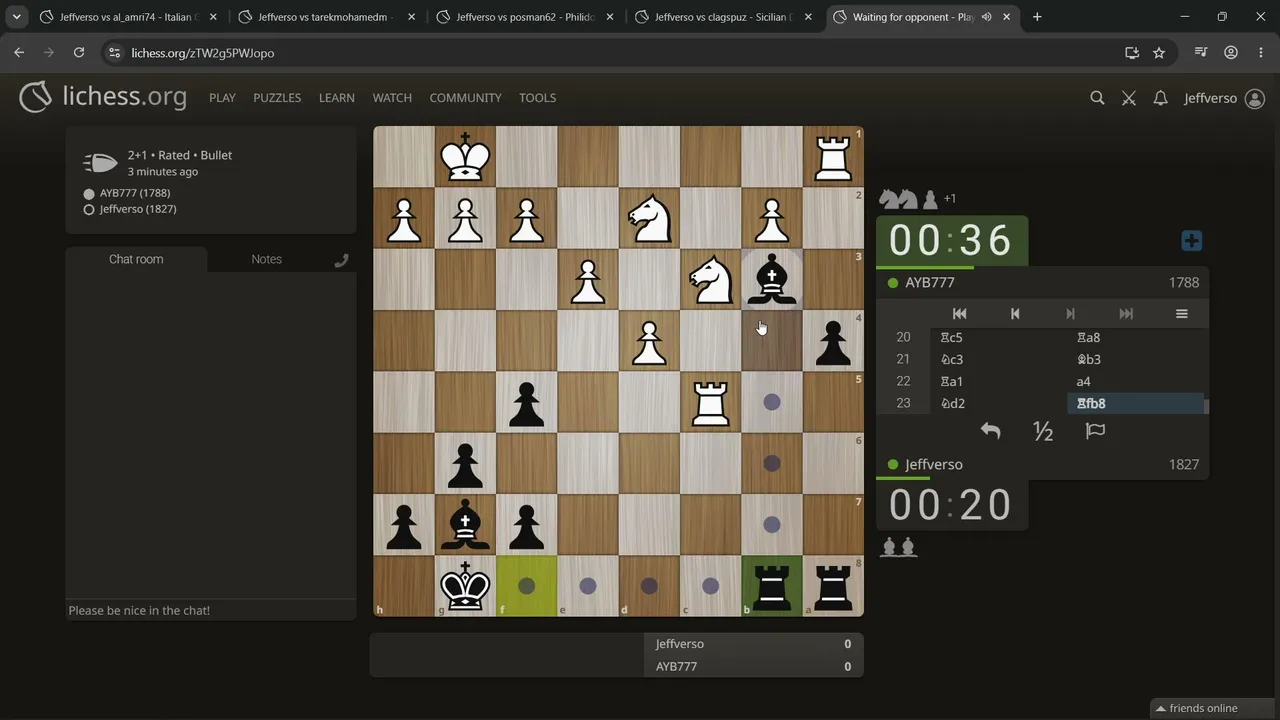1280x720 pixels.
Task: Open the media control icon in toolbar
Action: coord(1202,53)
